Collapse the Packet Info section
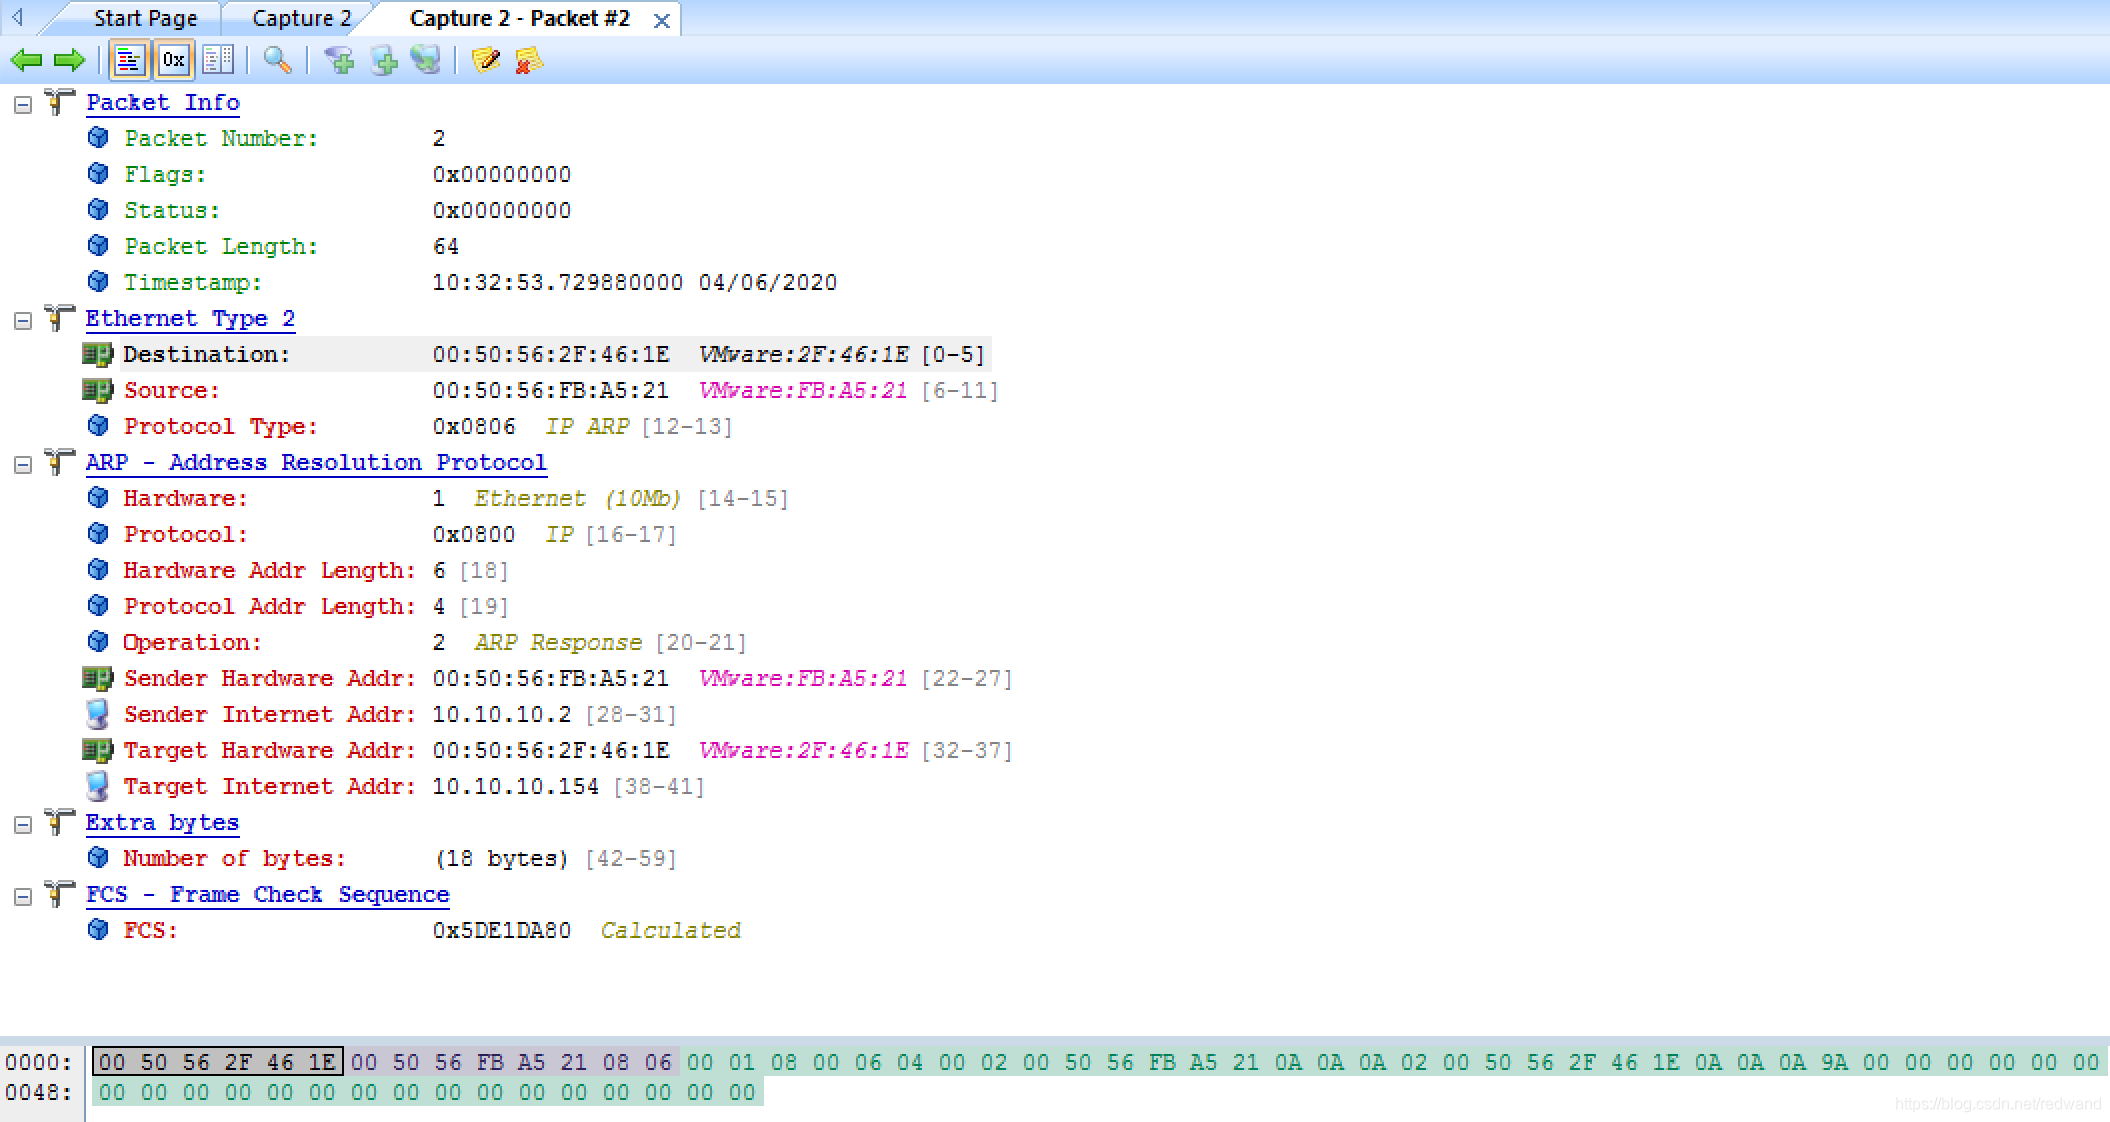 point(22,104)
